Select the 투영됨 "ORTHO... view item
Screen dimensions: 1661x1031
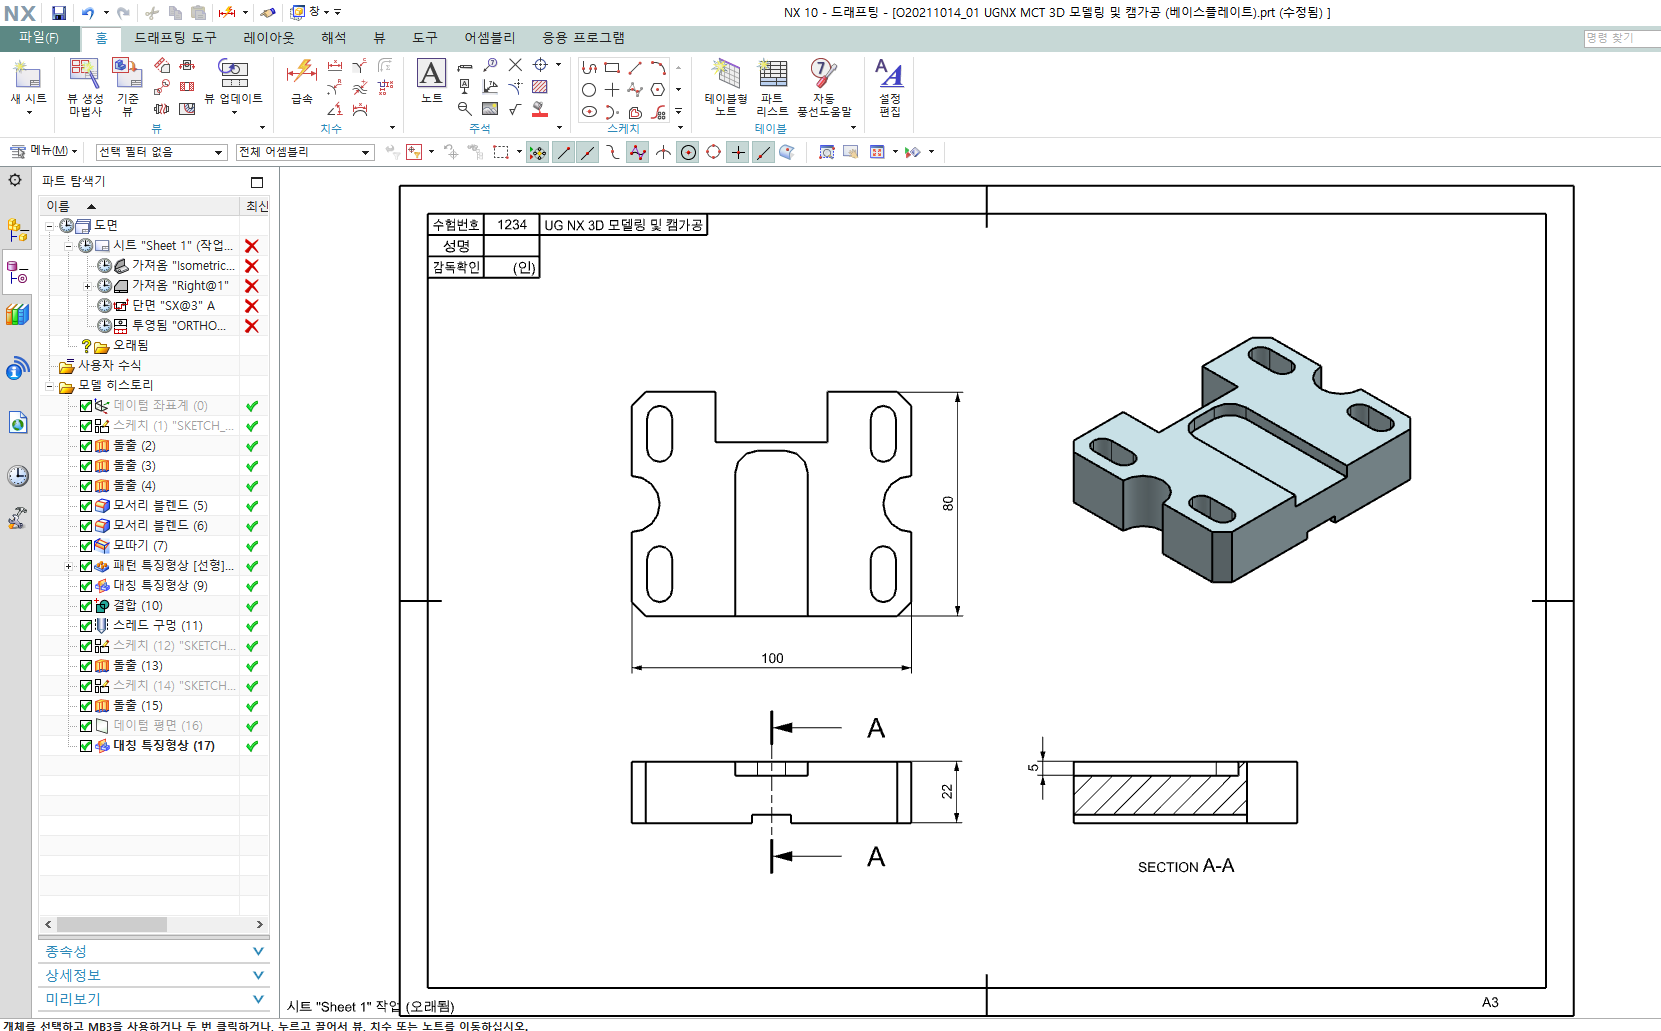click(x=162, y=326)
